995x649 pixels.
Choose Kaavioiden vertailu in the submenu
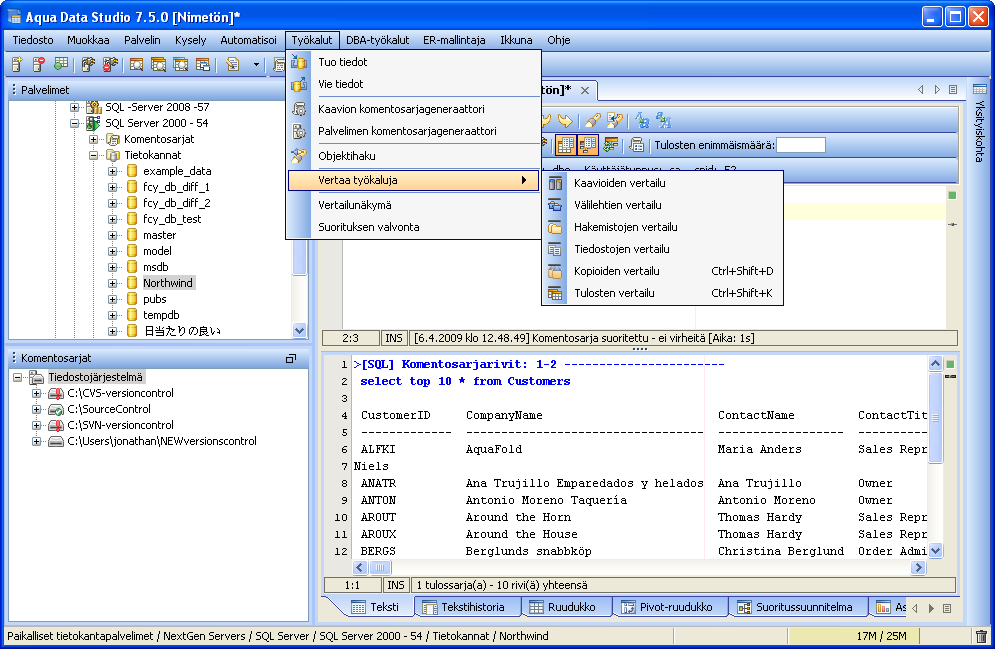pyautogui.click(x=662, y=183)
